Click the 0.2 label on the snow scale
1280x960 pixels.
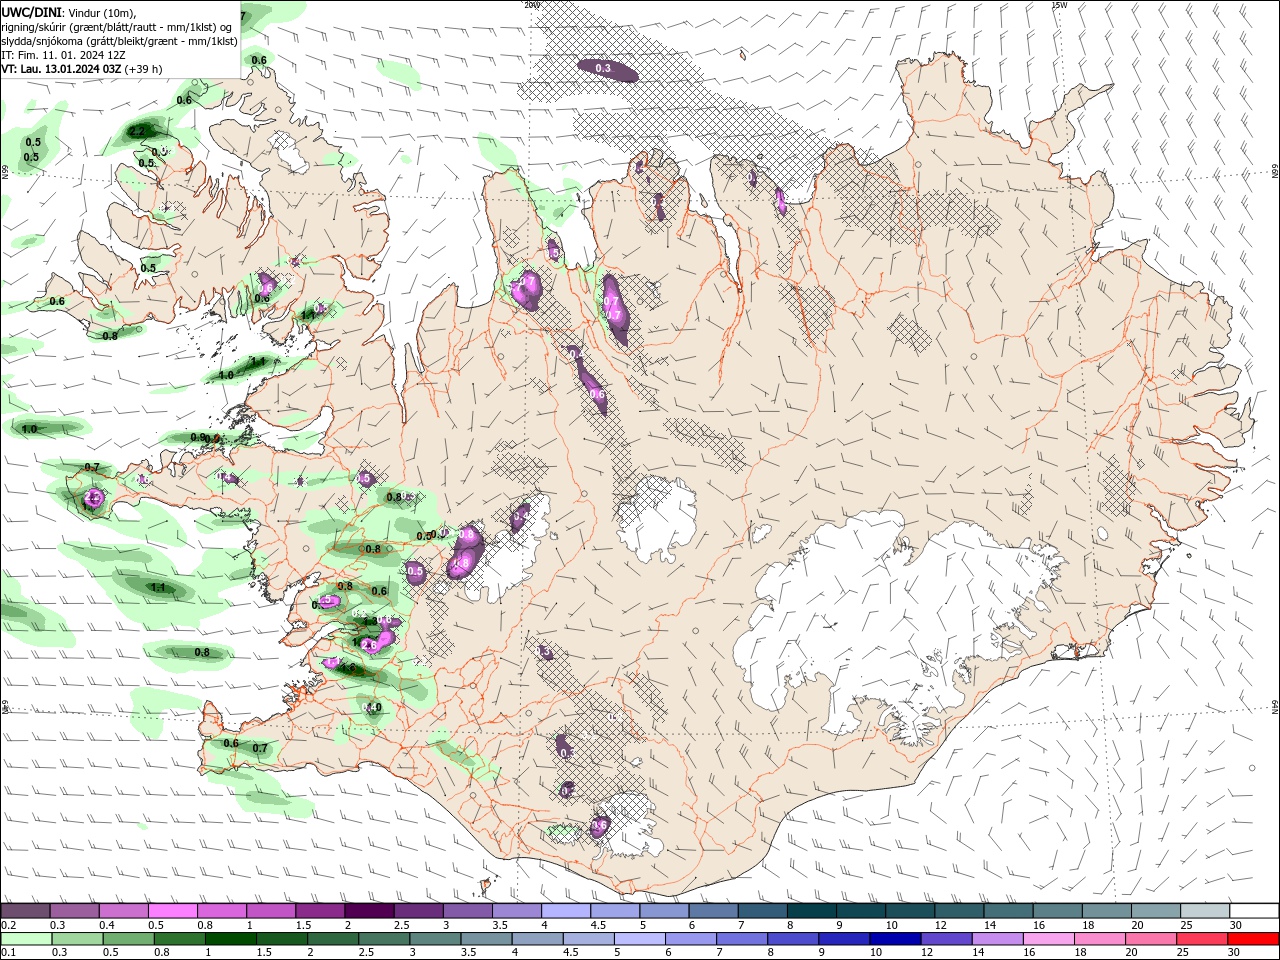click(x=8, y=925)
